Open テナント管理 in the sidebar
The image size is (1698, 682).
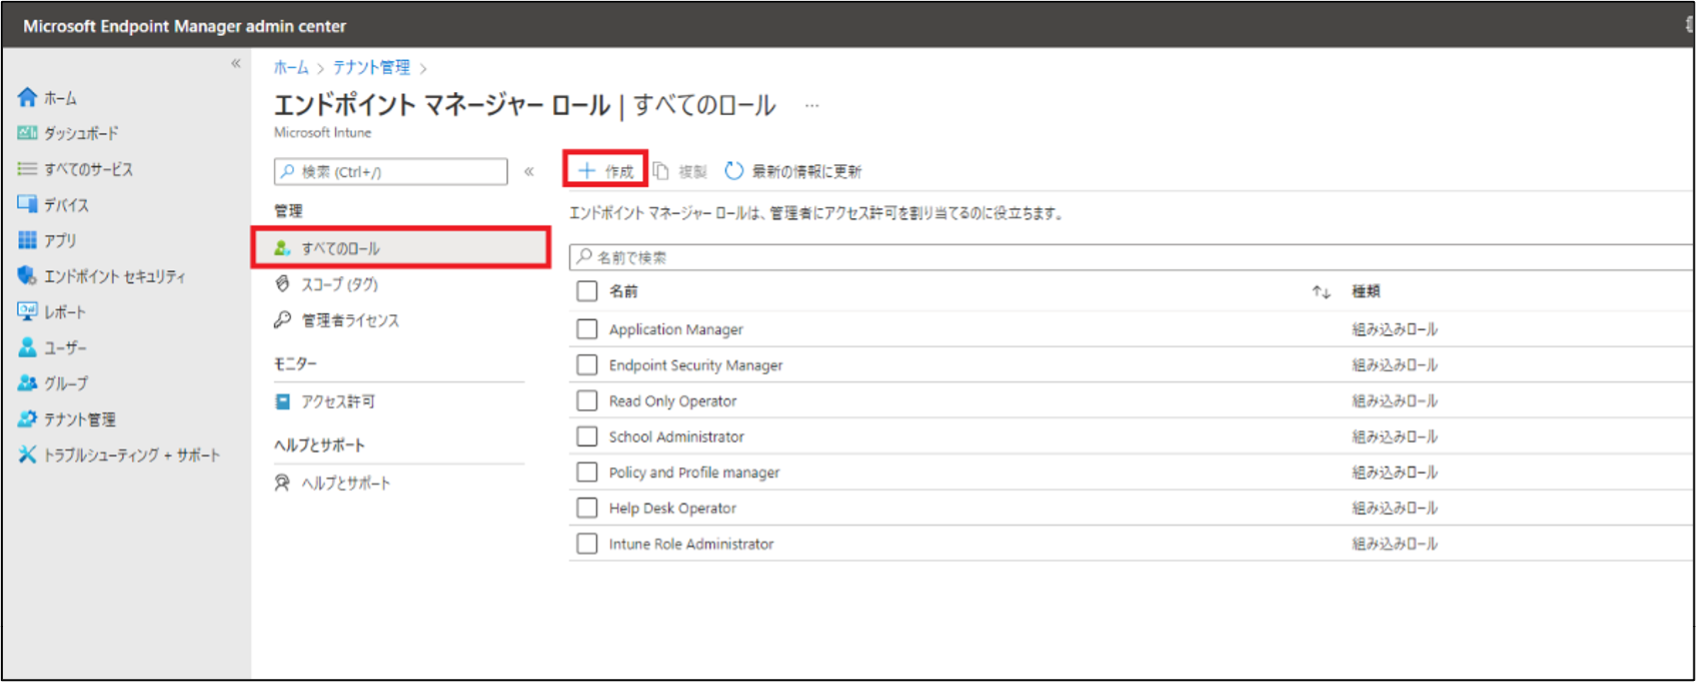click(x=80, y=420)
